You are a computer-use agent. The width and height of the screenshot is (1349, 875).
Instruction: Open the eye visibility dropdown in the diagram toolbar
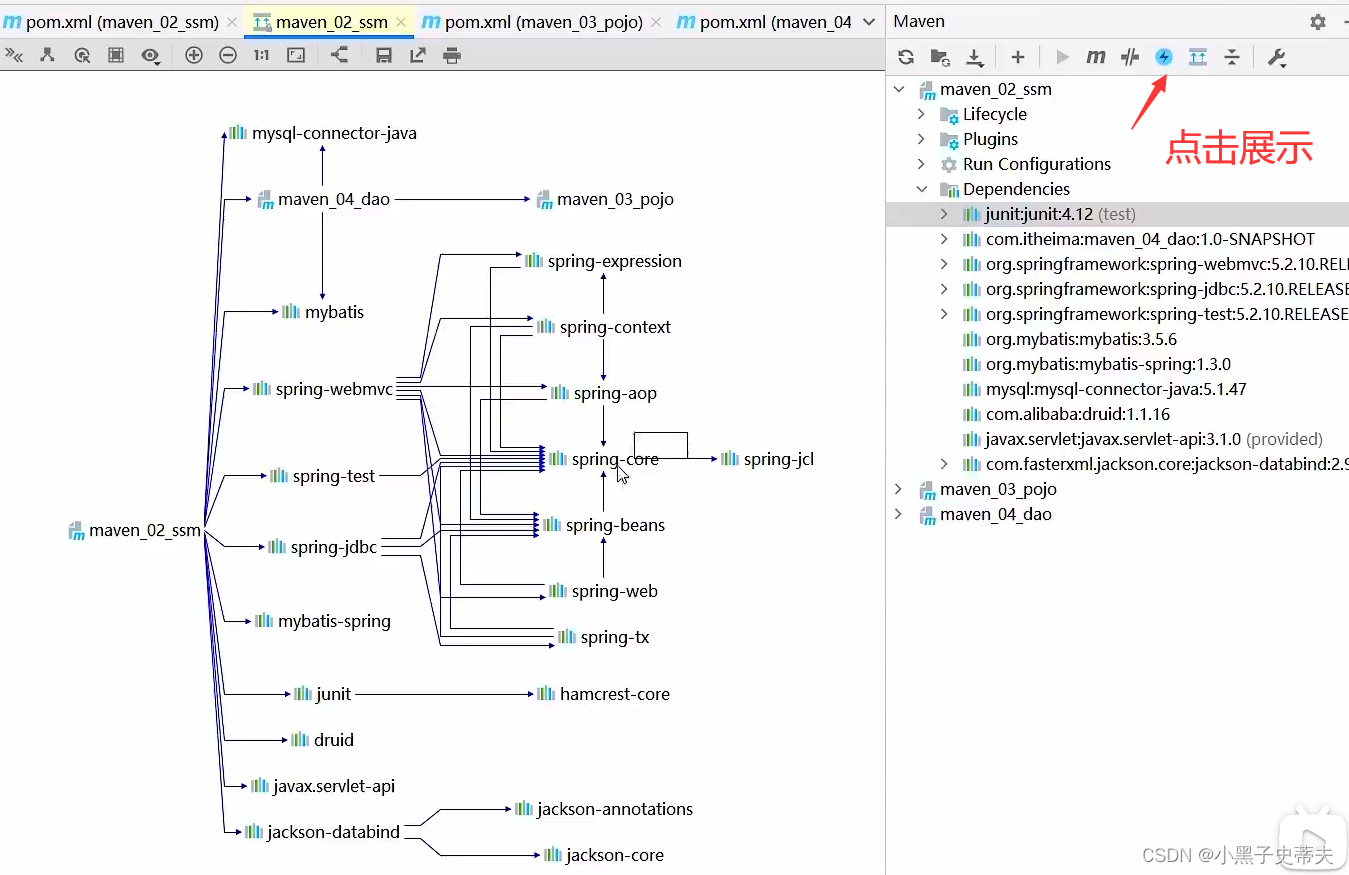(x=152, y=56)
